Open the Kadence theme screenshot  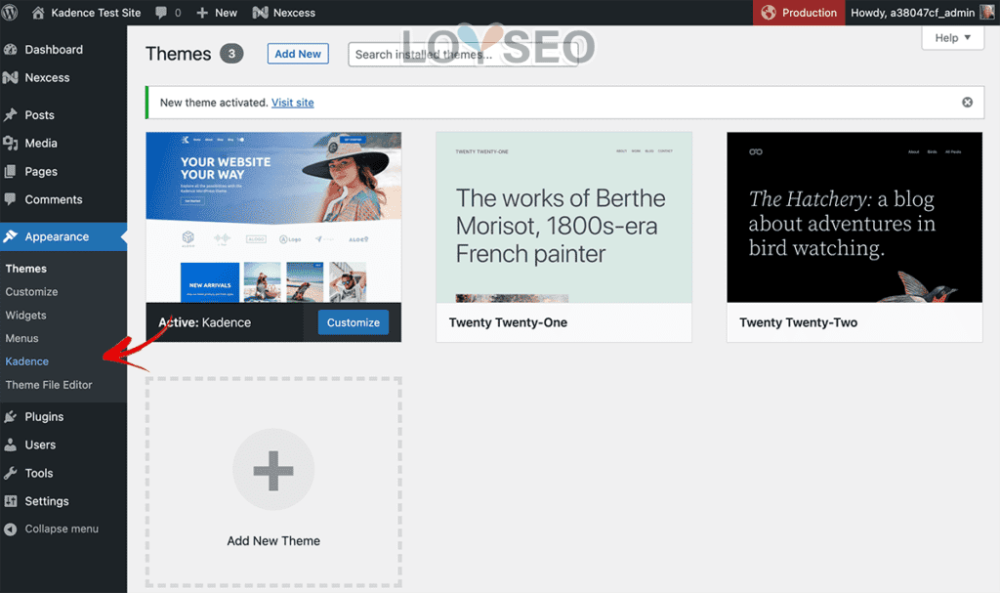point(274,217)
